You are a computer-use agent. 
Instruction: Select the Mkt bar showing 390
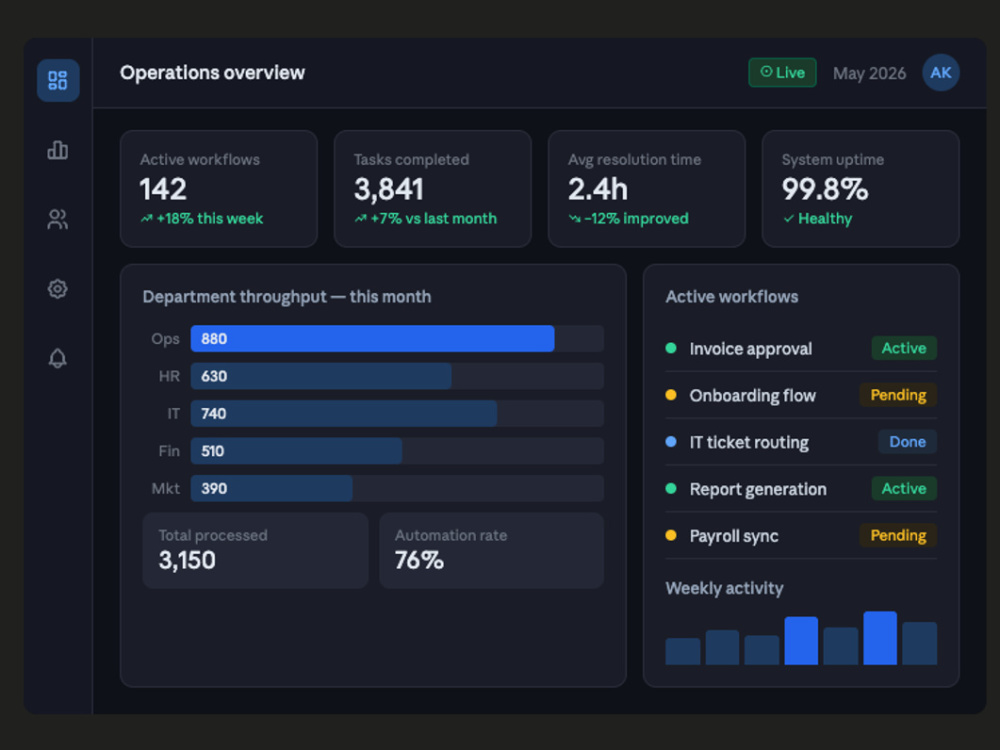[x=272, y=489]
